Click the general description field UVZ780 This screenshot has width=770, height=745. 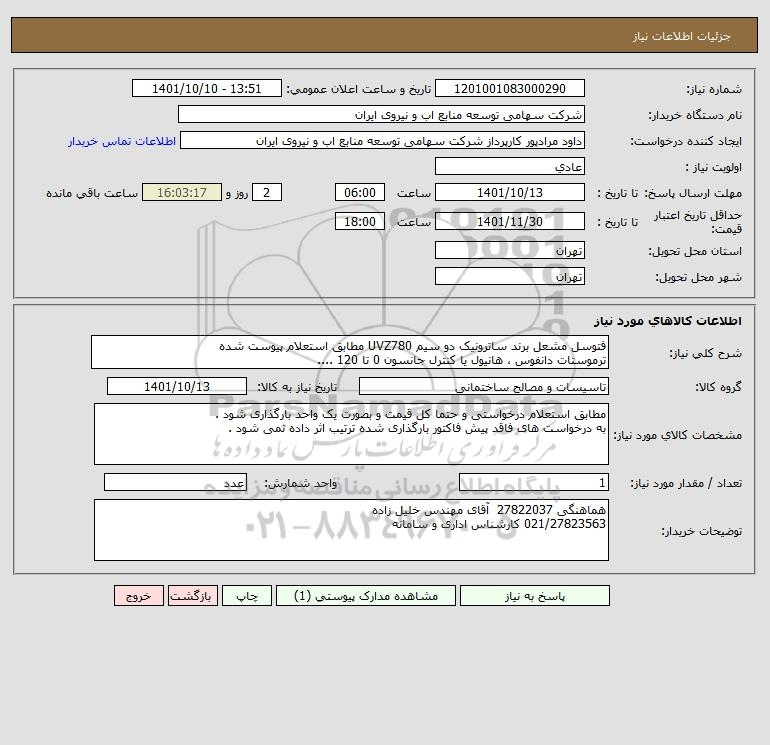pyautogui.click(x=350, y=352)
